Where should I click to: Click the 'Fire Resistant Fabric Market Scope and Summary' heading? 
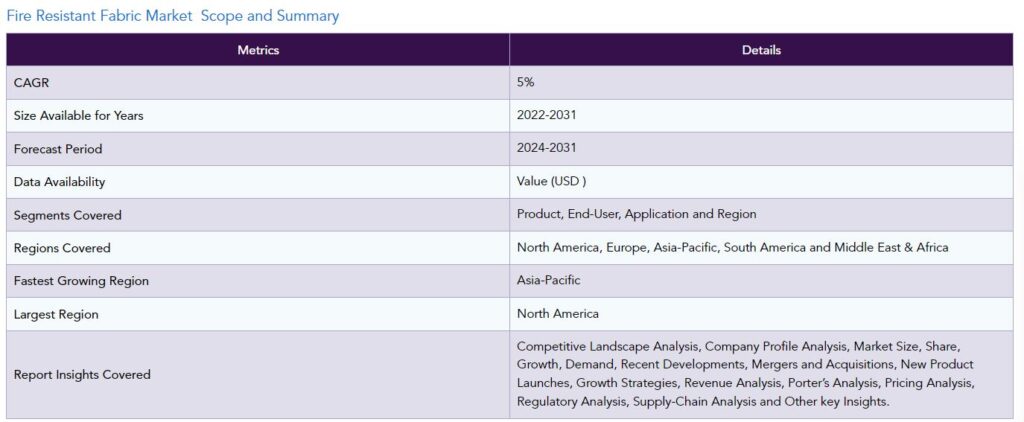pyautogui.click(x=172, y=16)
